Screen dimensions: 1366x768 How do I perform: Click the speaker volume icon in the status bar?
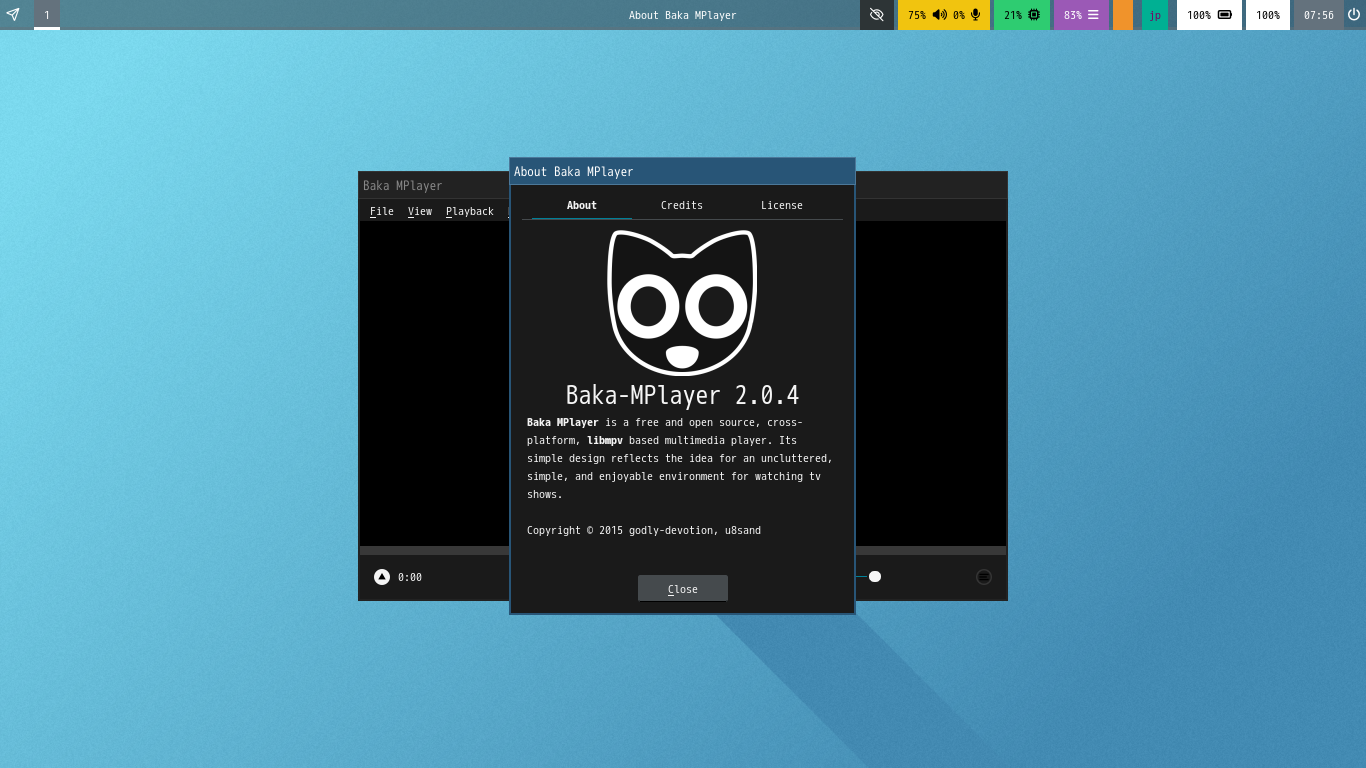(938, 15)
